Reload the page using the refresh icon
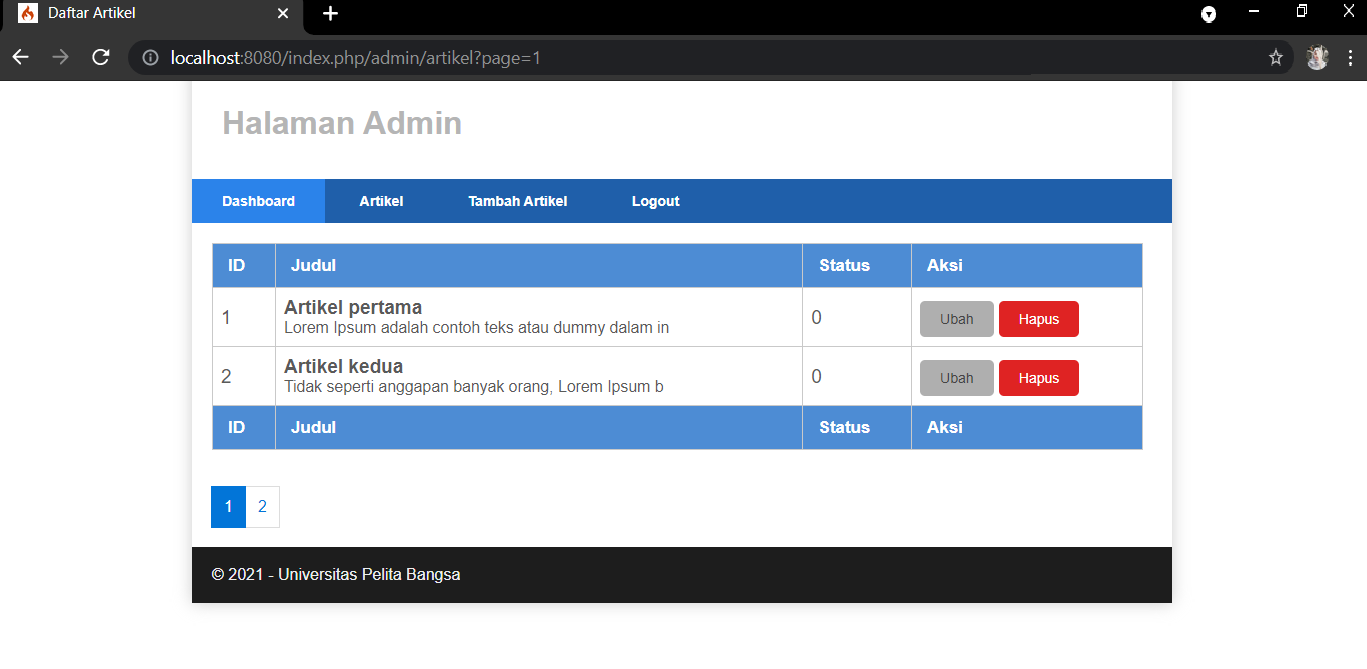This screenshot has width=1367, height=669. (x=100, y=57)
